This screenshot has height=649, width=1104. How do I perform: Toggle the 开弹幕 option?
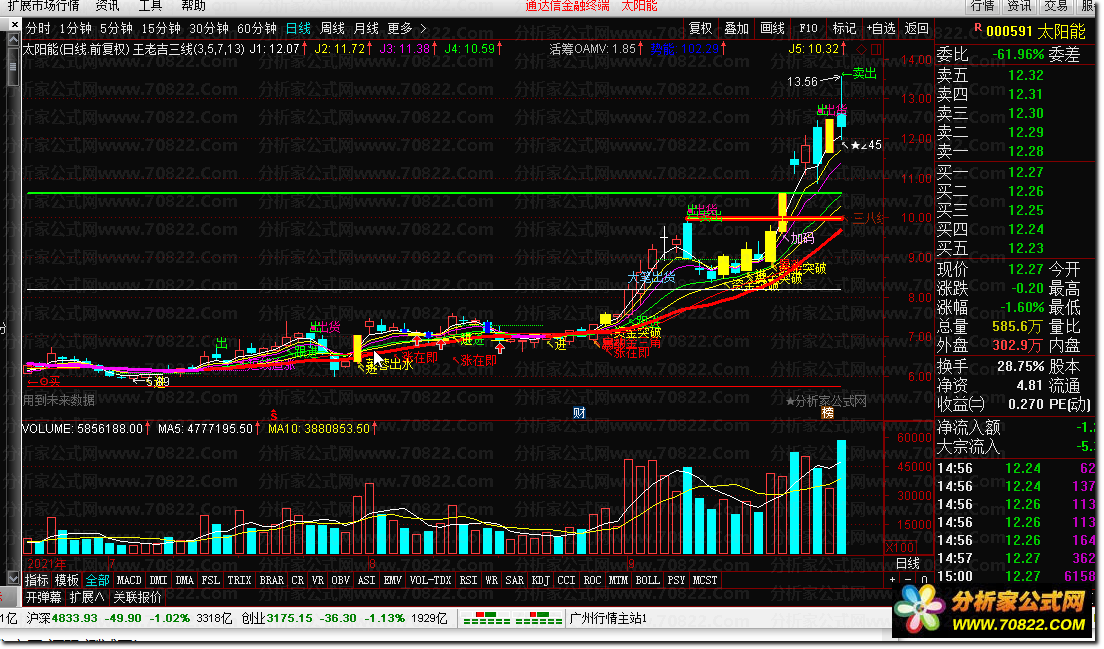pyautogui.click(x=44, y=598)
